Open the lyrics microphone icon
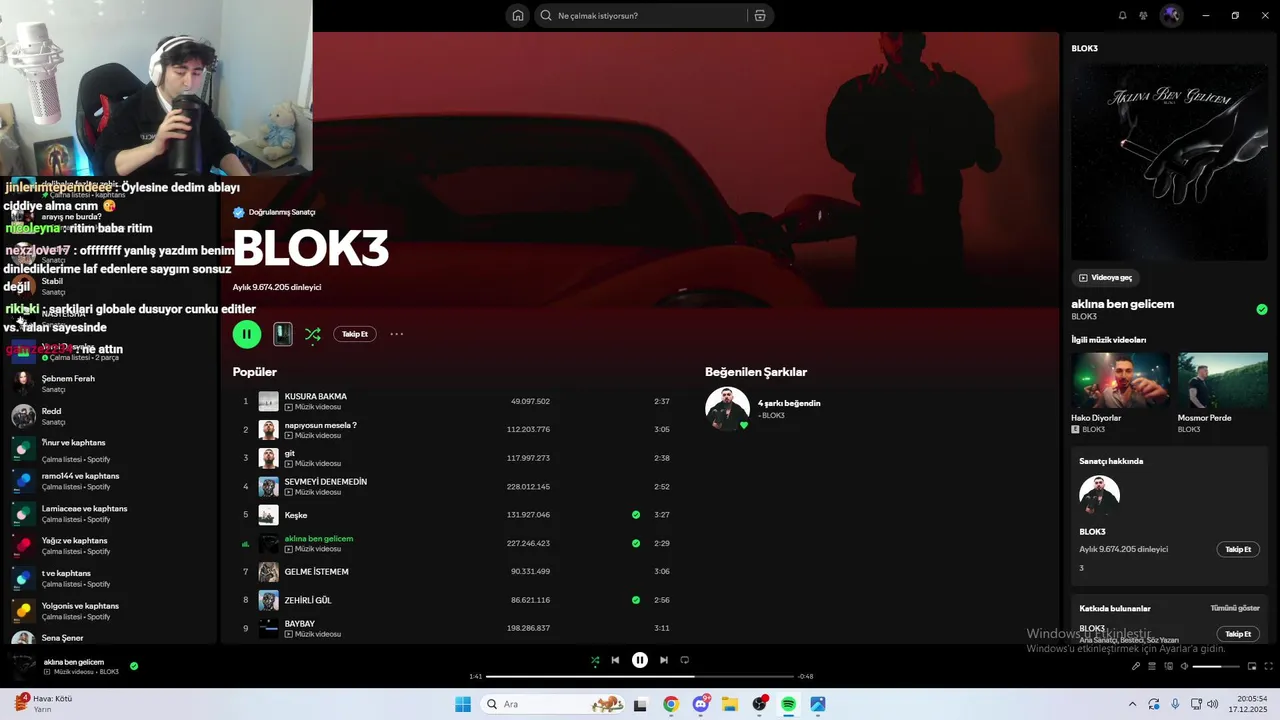The image size is (1280, 720). click(x=1136, y=666)
